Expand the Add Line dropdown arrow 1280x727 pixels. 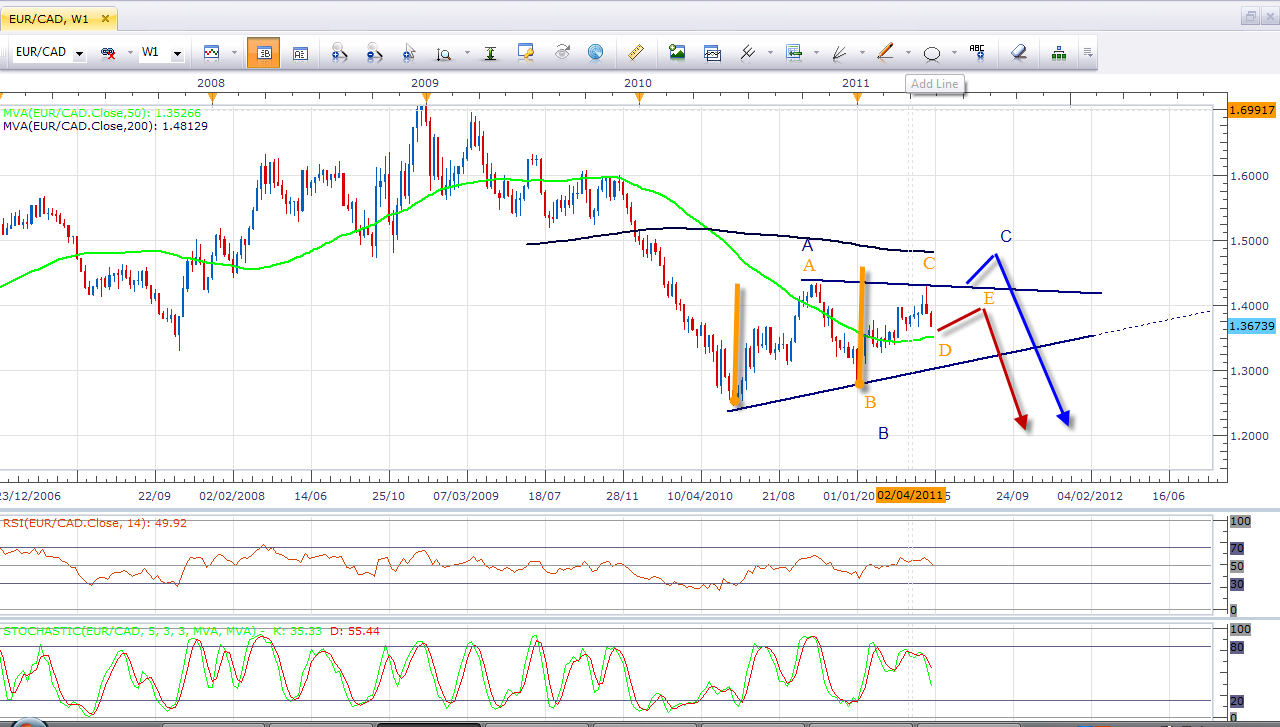(908, 53)
